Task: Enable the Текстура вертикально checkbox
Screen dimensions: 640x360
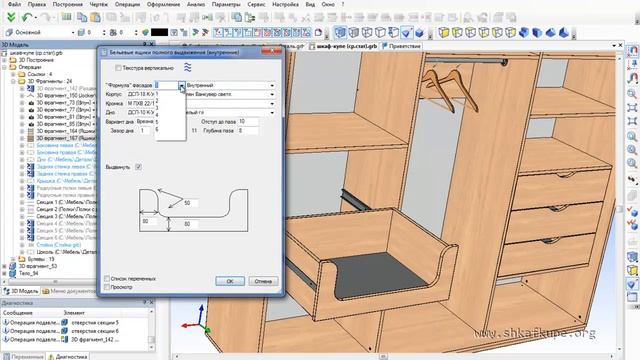Action: pyautogui.click(x=118, y=68)
